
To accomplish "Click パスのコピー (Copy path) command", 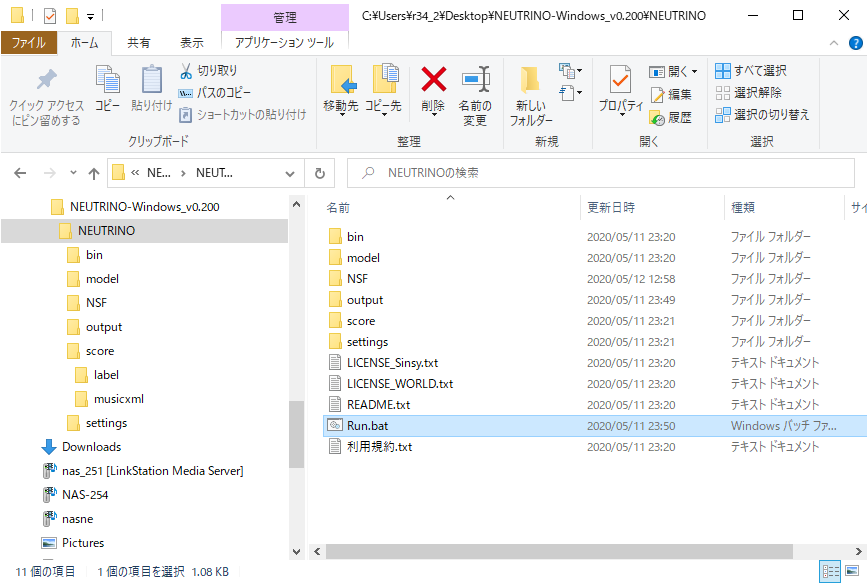I will pyautogui.click(x=215, y=93).
